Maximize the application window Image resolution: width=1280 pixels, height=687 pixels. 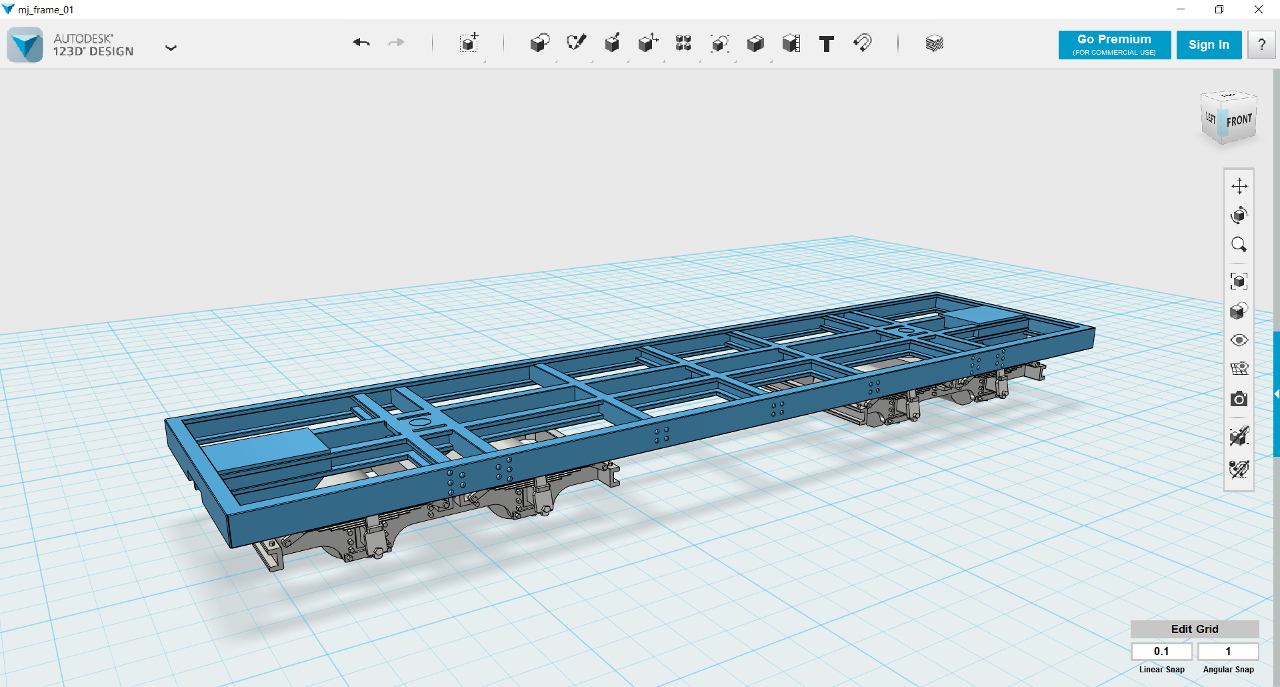1219,9
